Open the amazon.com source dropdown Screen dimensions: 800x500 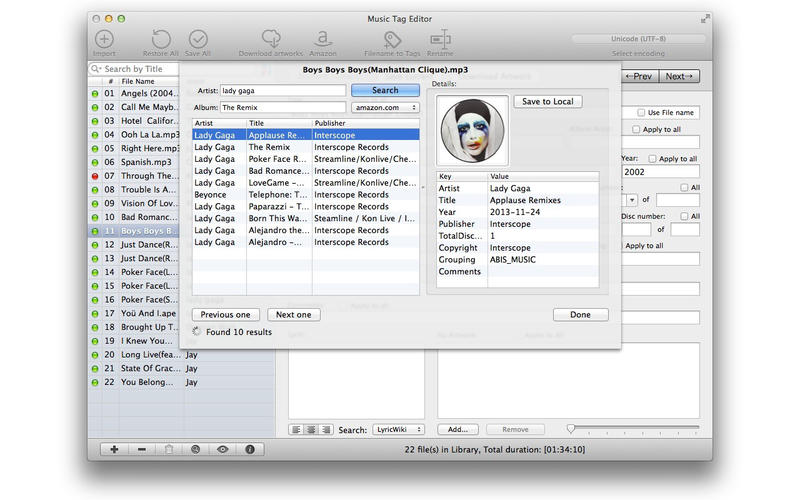pyautogui.click(x=385, y=107)
